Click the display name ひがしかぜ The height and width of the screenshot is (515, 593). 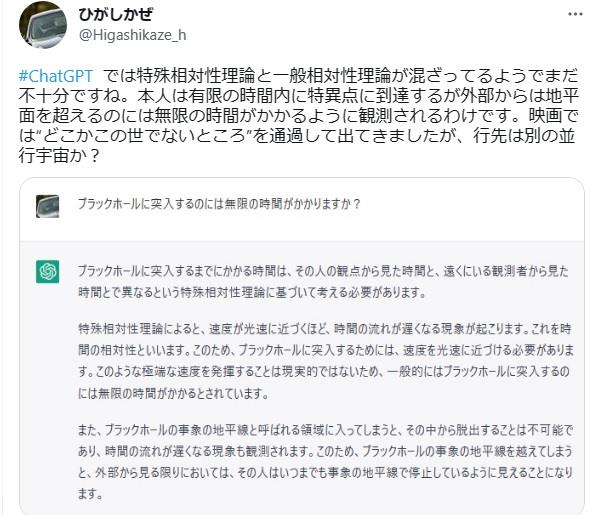(x=116, y=15)
